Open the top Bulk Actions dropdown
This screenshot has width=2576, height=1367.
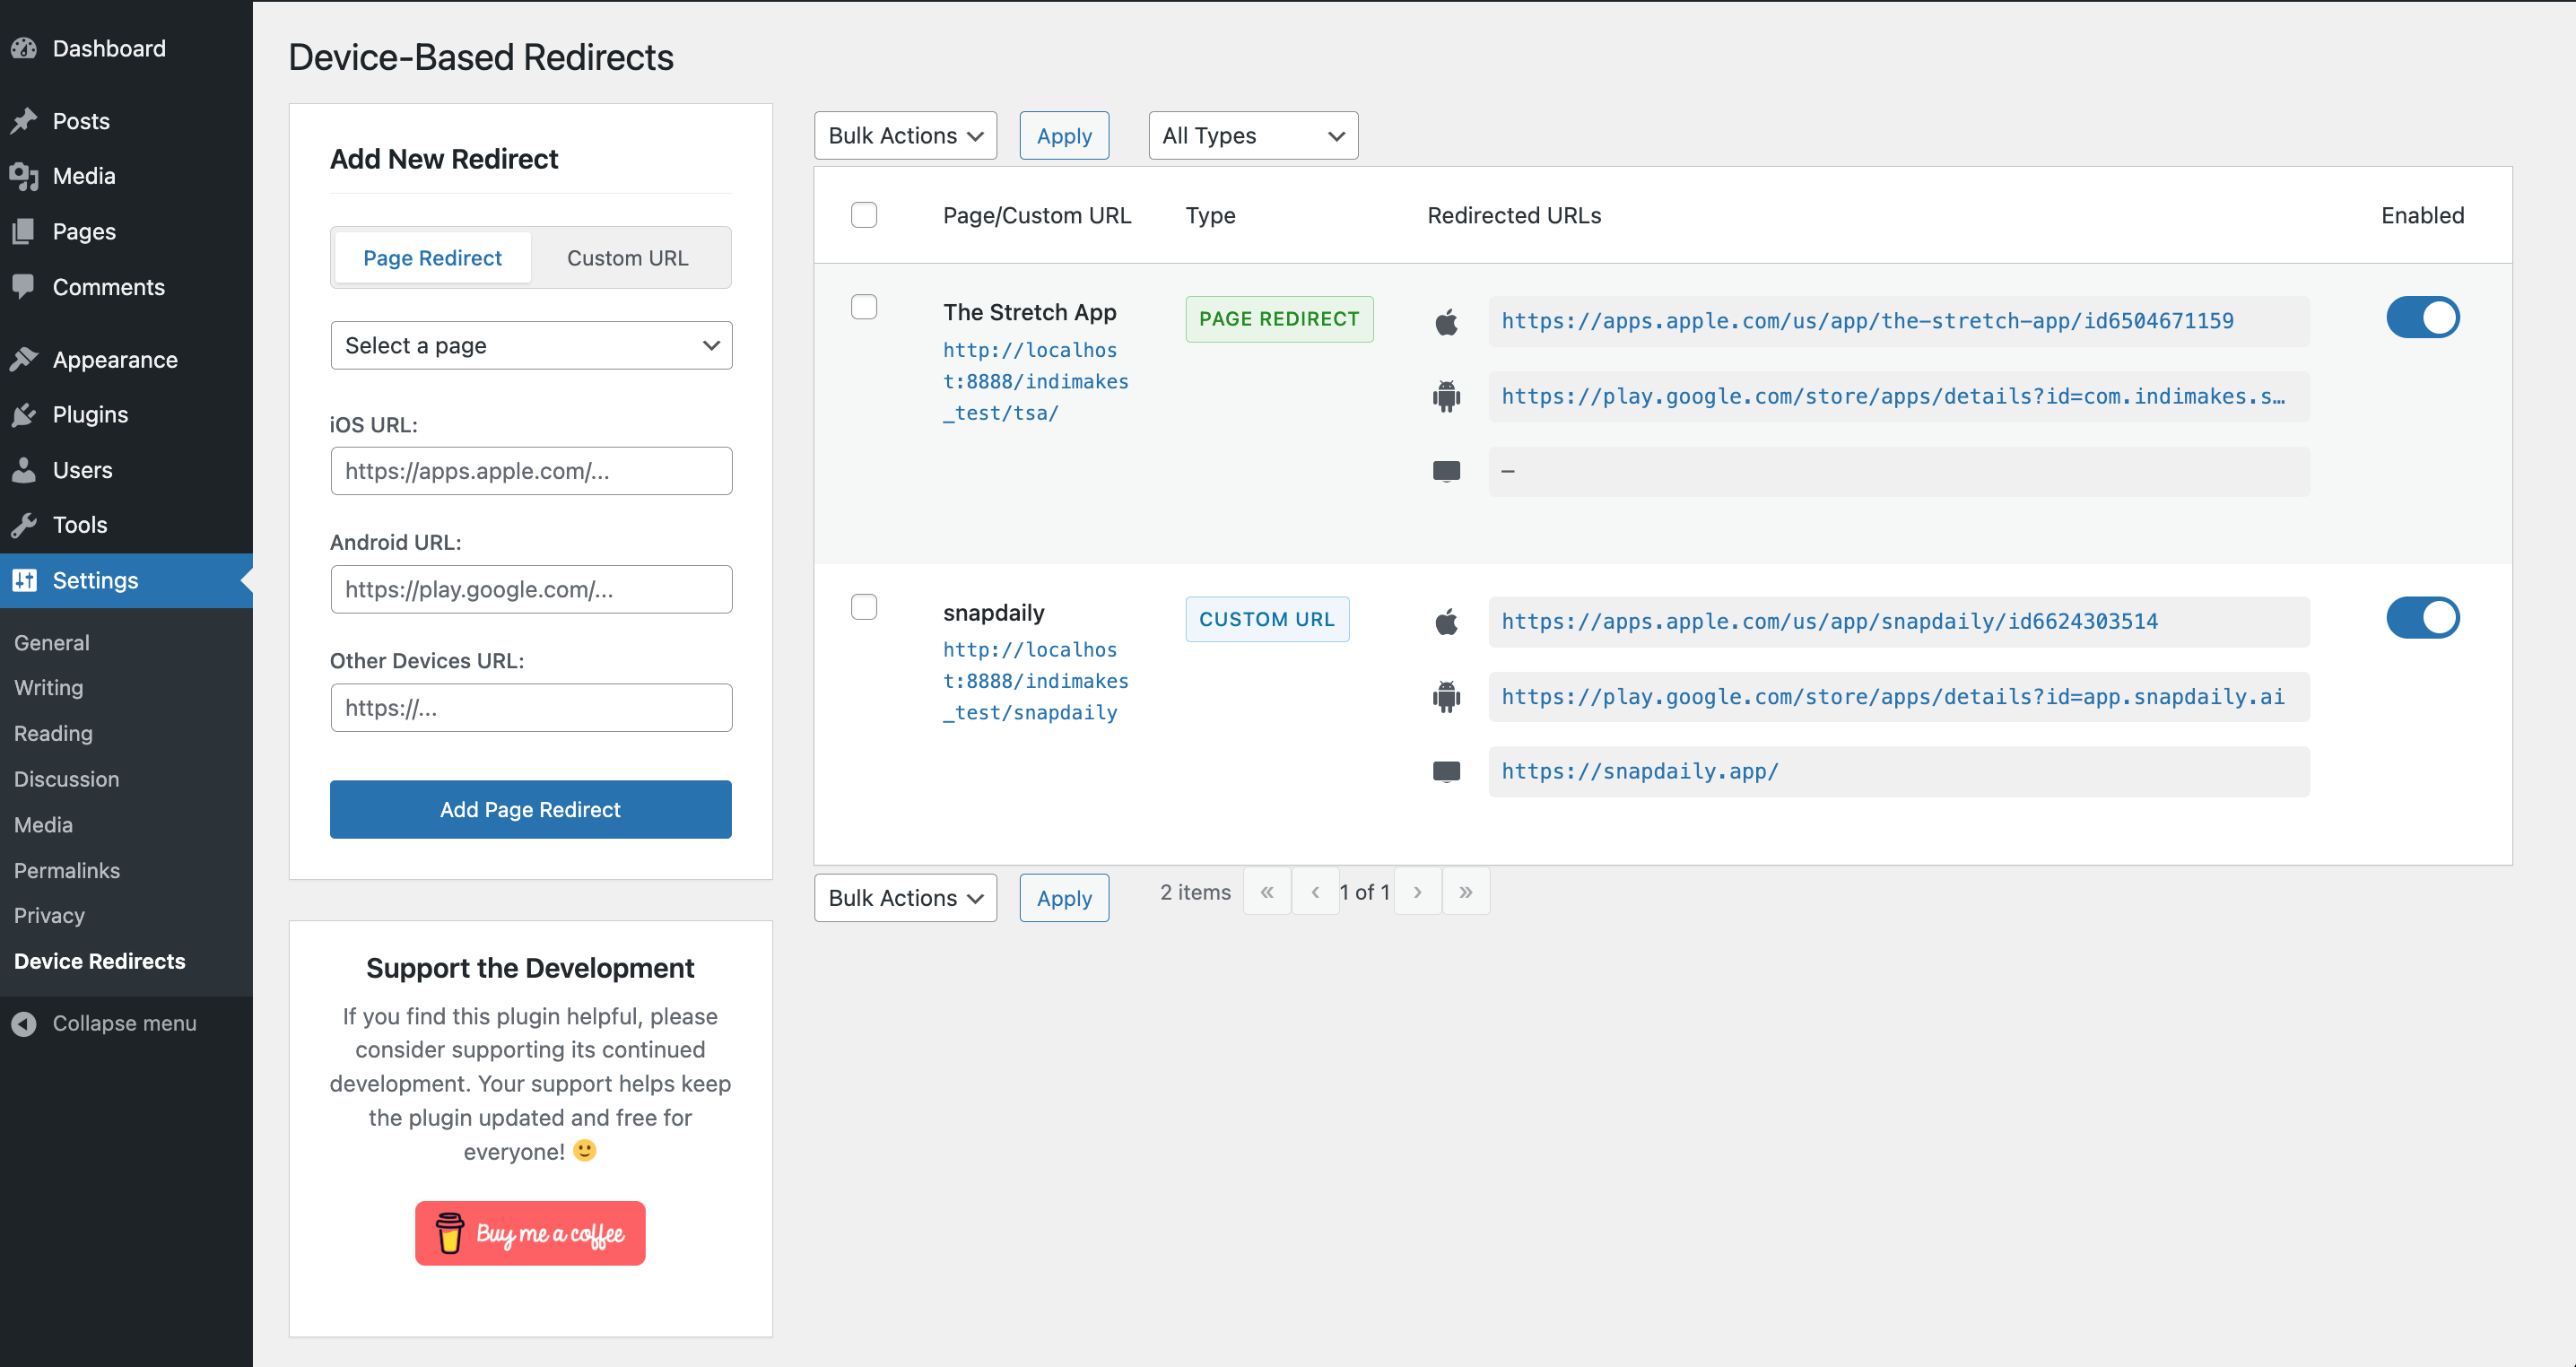[905, 135]
